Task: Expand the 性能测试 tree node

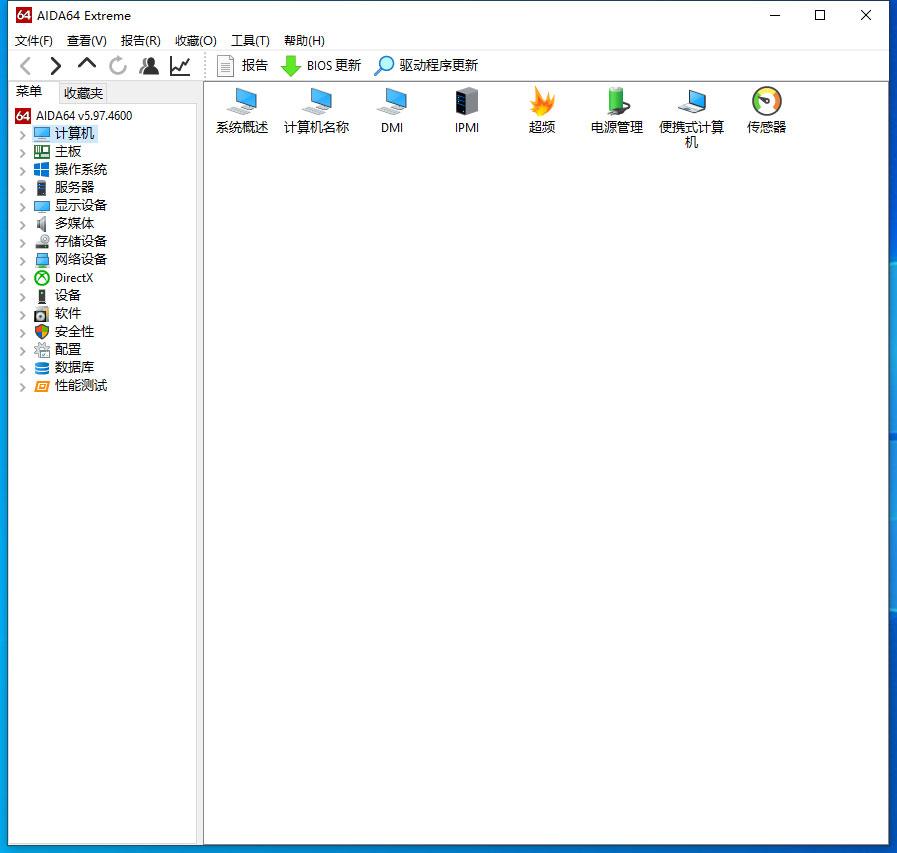Action: click(23, 386)
